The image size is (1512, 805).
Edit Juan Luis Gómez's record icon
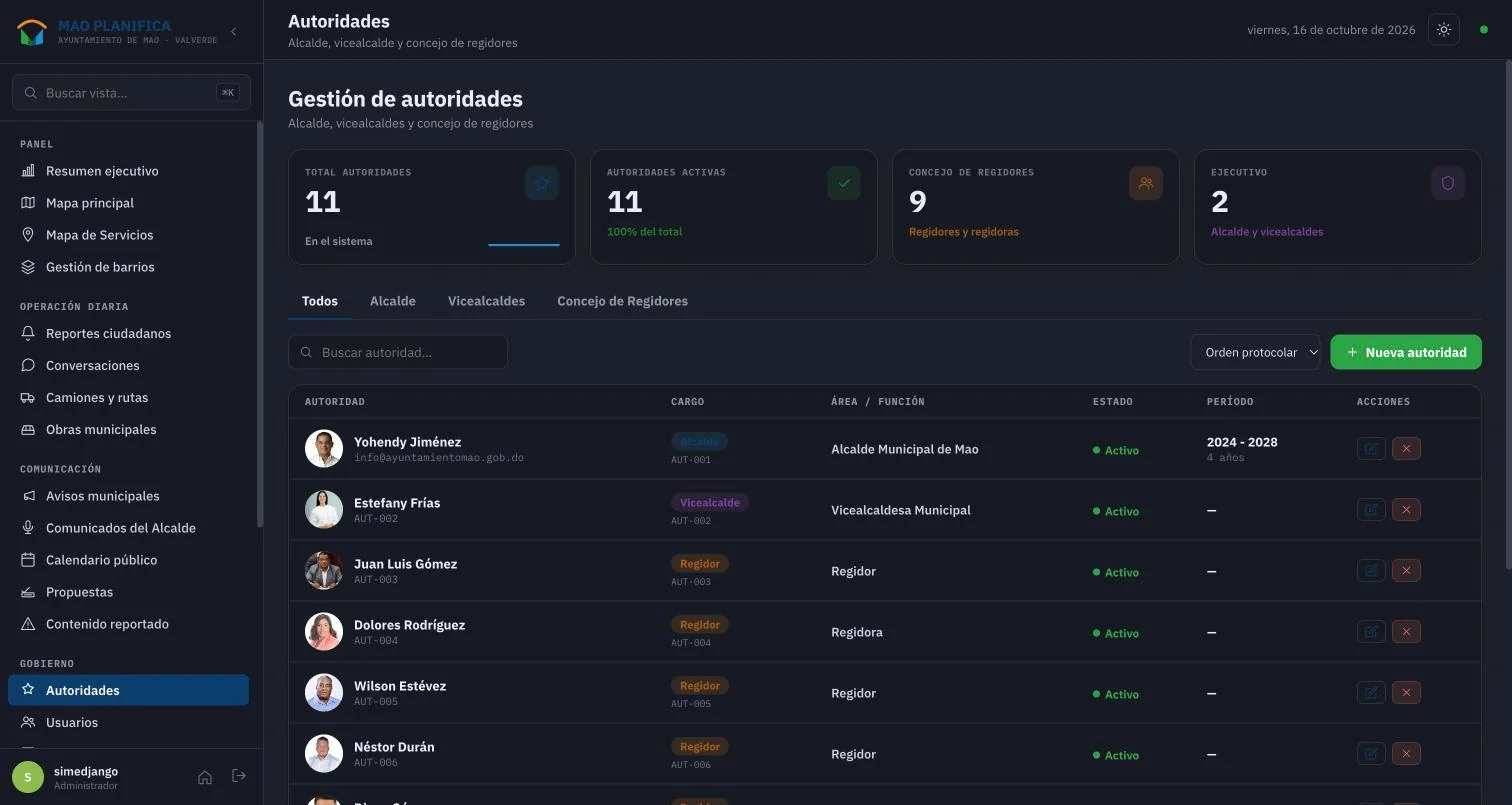point(1371,571)
